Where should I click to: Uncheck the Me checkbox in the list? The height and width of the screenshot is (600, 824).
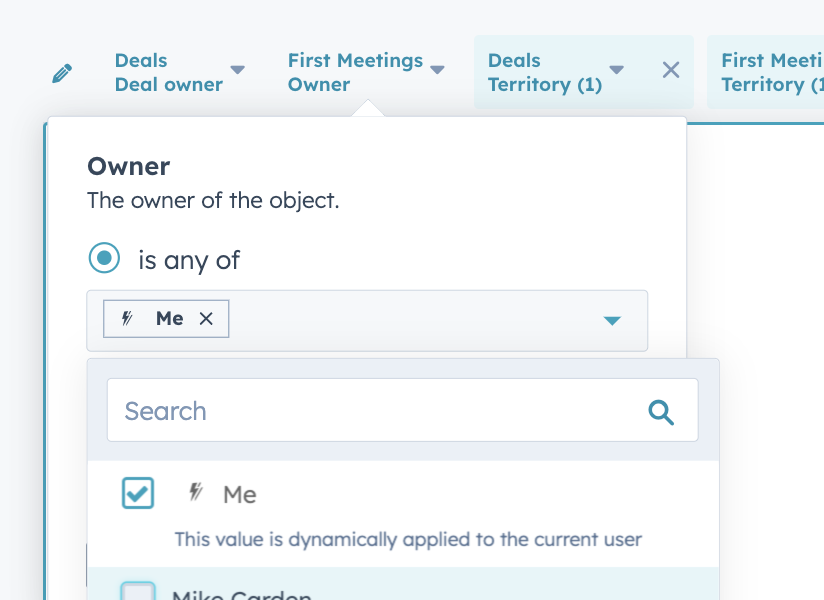[x=137, y=493]
